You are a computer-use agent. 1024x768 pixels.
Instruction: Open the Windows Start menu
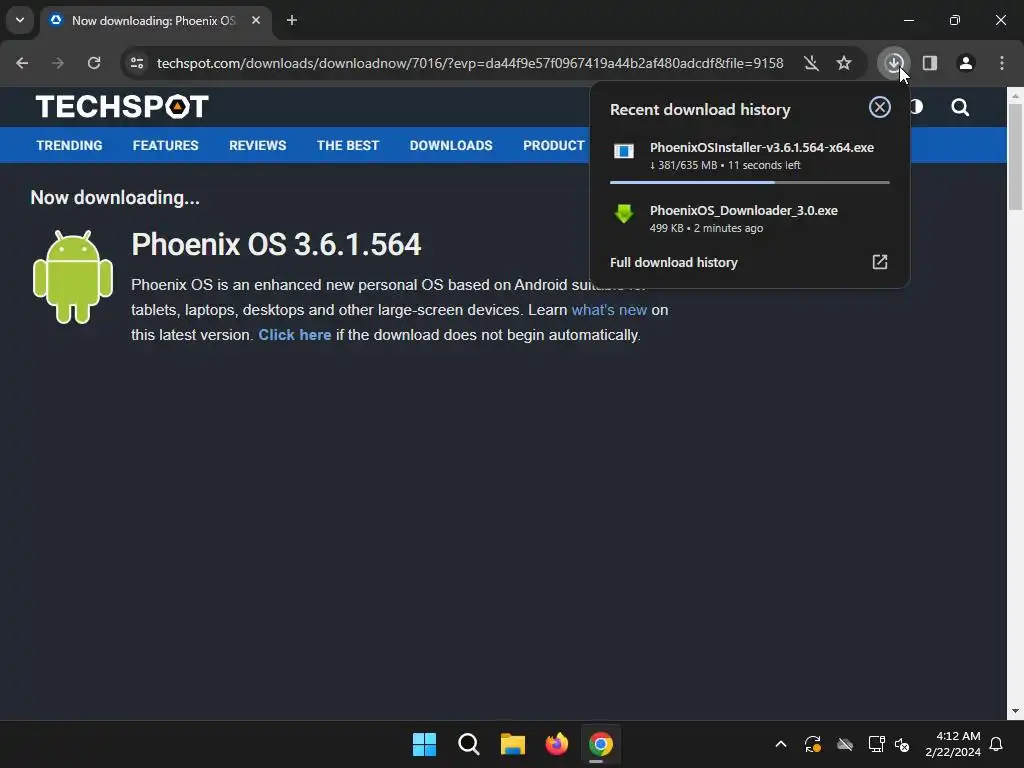424,744
